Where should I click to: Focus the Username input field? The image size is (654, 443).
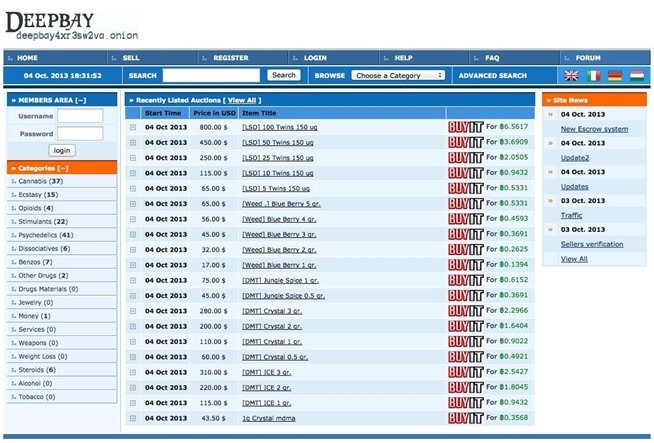(x=80, y=116)
